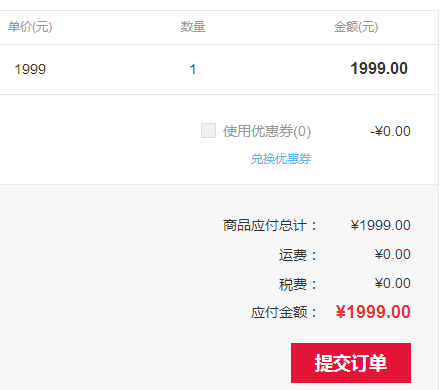The height and width of the screenshot is (390, 447).
Task: Click the 商品应付总计 value ¥1999.00
Action: pos(380,225)
